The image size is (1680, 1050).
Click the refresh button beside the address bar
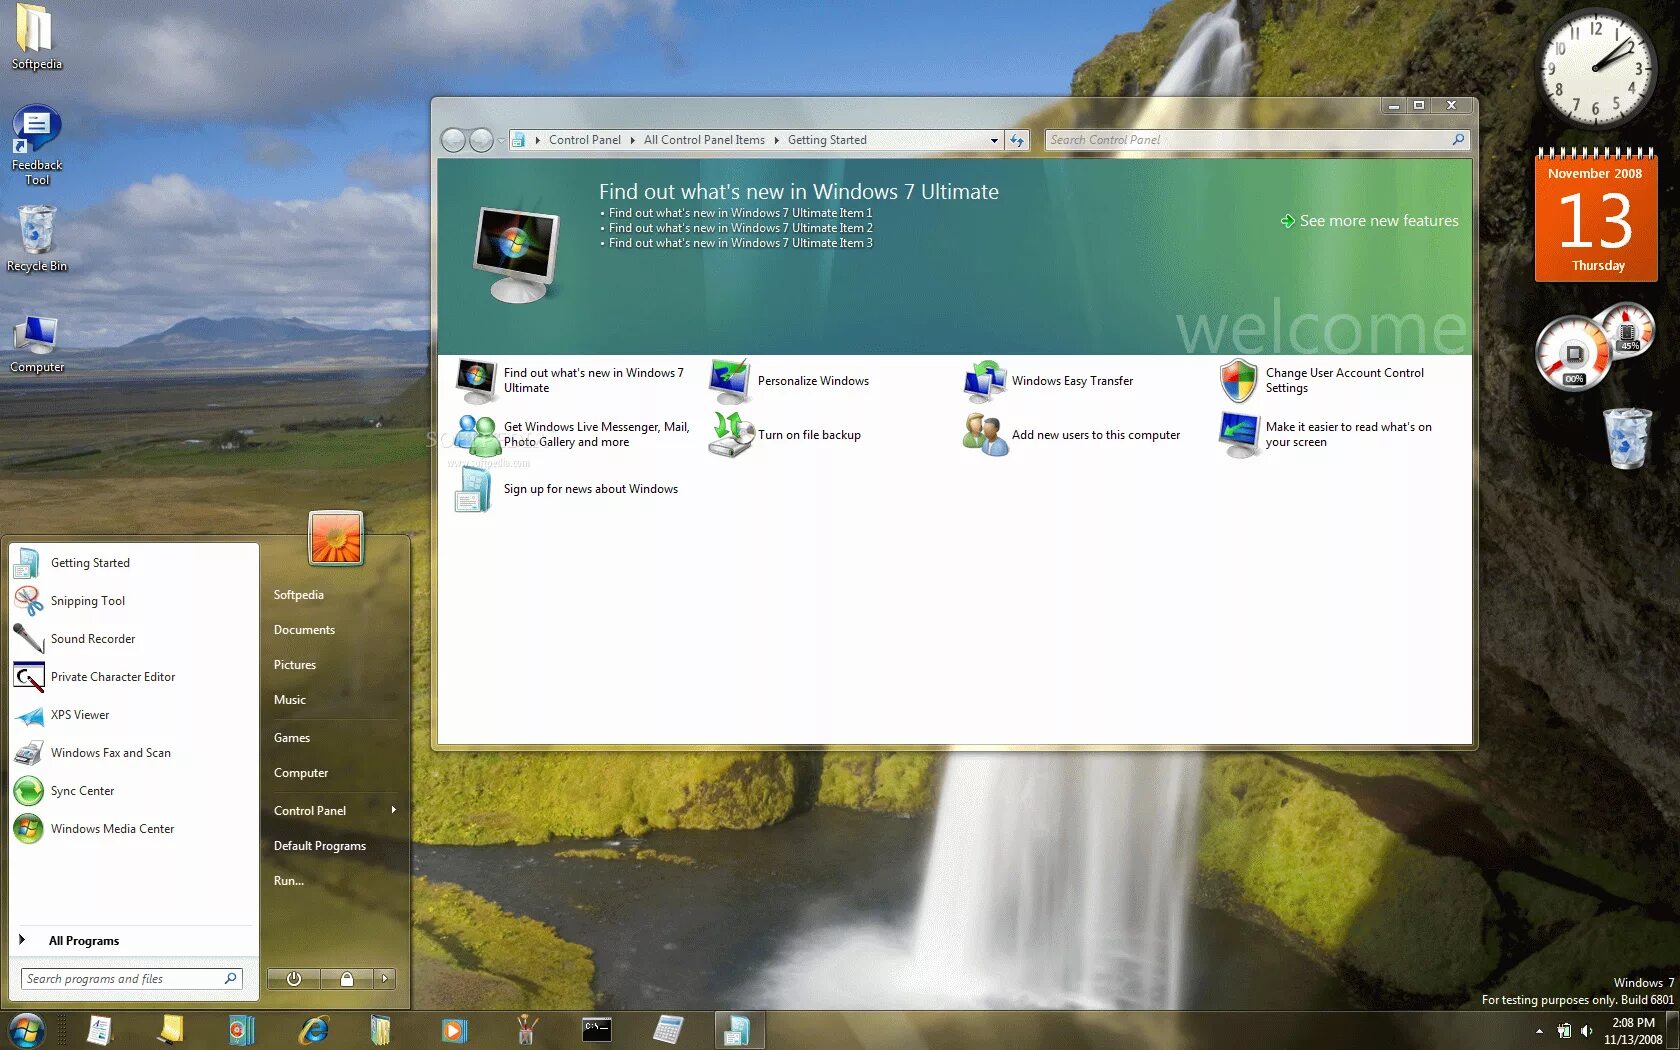pyautogui.click(x=1017, y=140)
